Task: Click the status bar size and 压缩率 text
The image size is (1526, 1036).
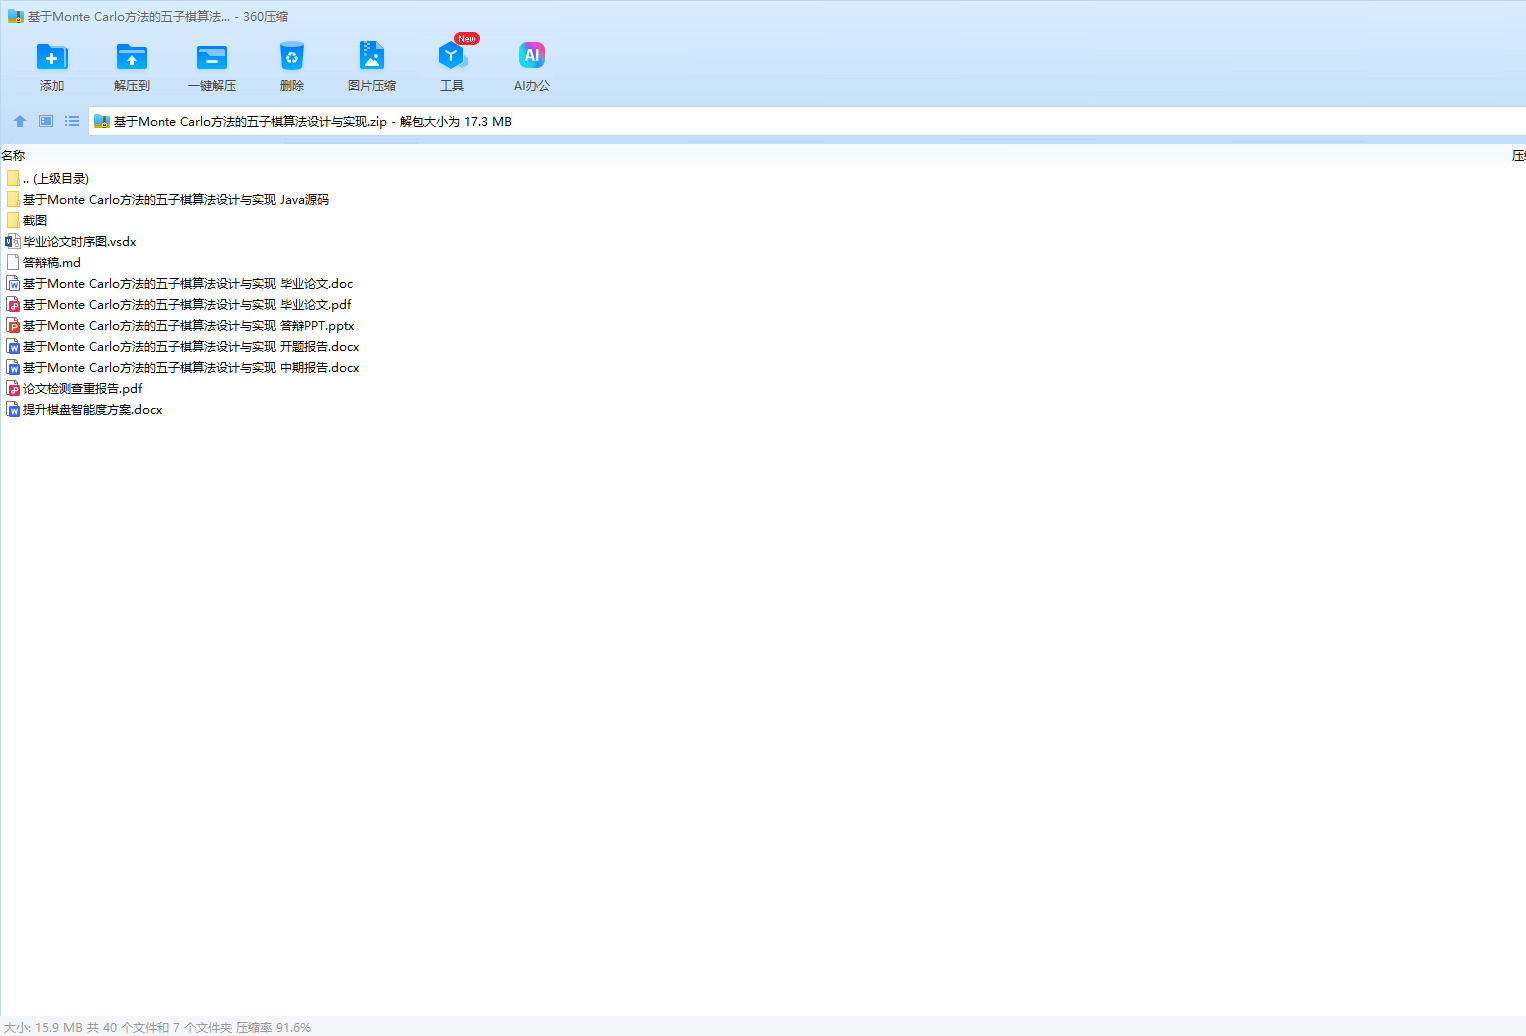Action: 157,1028
